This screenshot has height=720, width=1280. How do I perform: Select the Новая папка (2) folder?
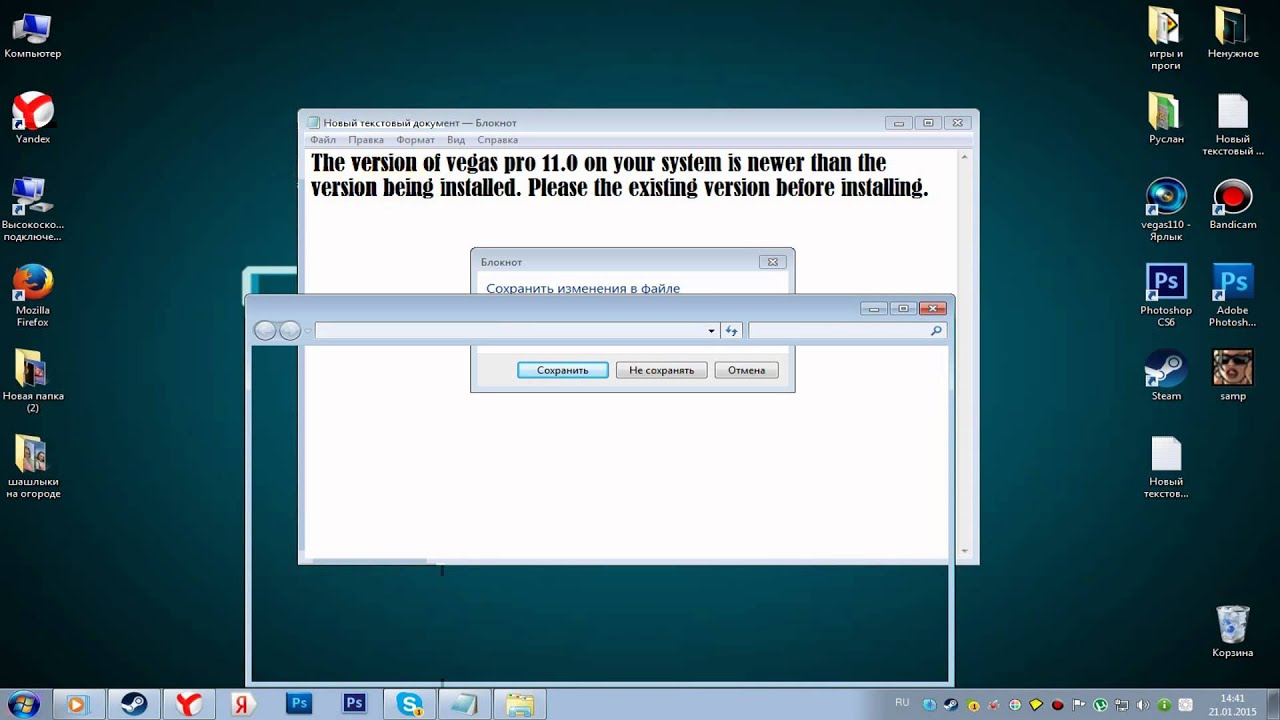(32, 380)
